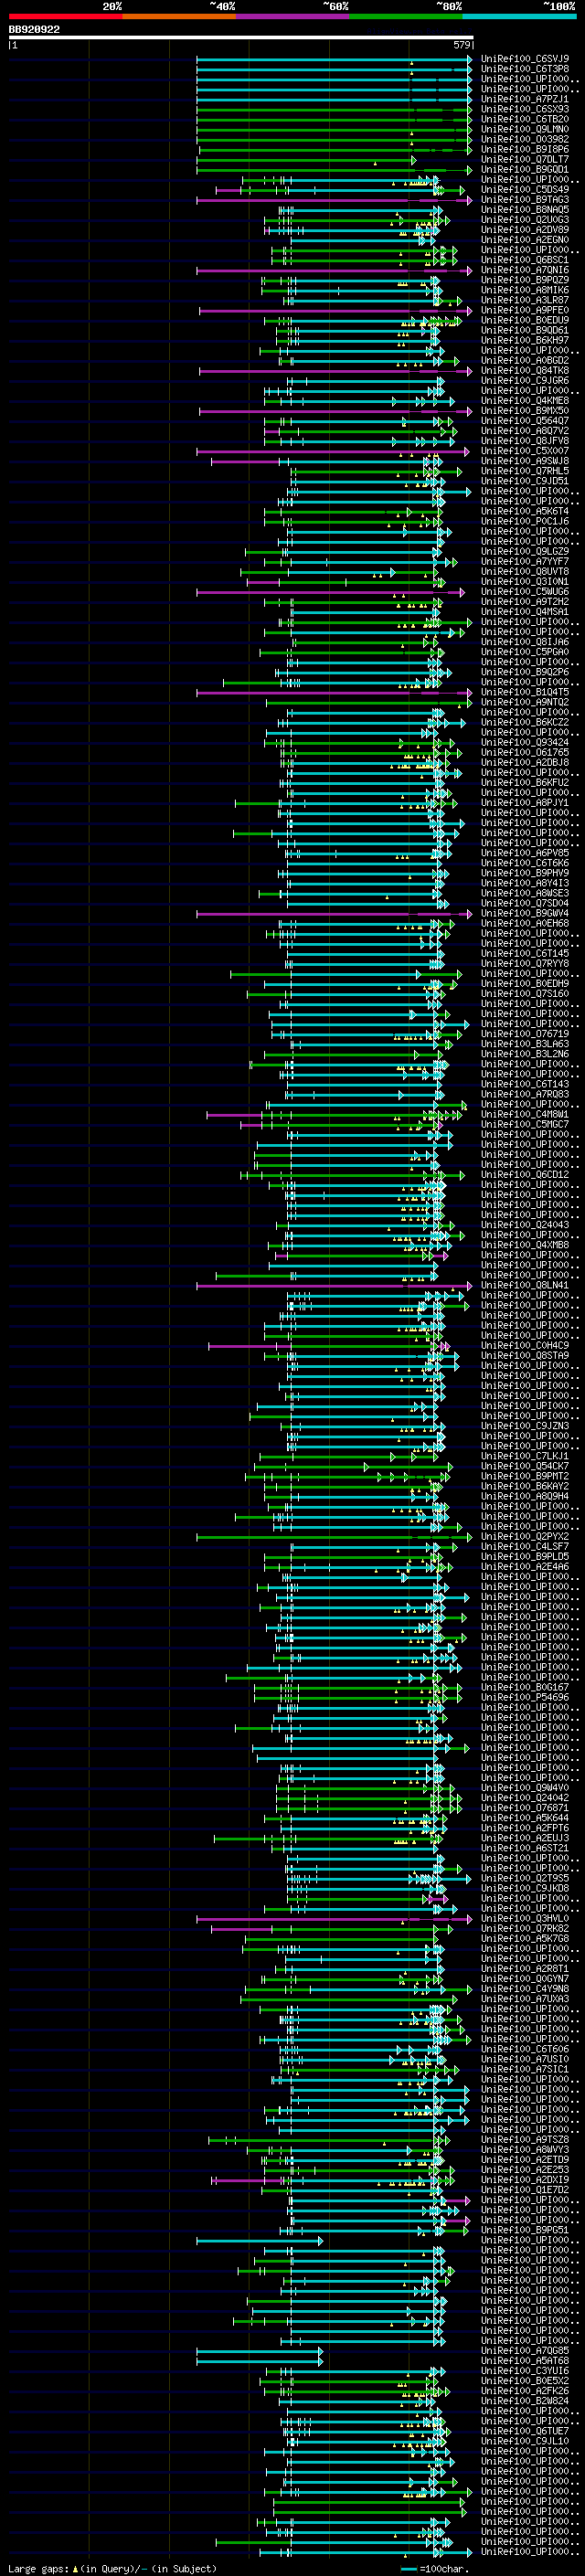The height and width of the screenshot is (2576, 585).
Task: Select hit label UniRef100_B8NAQ5
Action: pyautogui.click(x=525, y=210)
